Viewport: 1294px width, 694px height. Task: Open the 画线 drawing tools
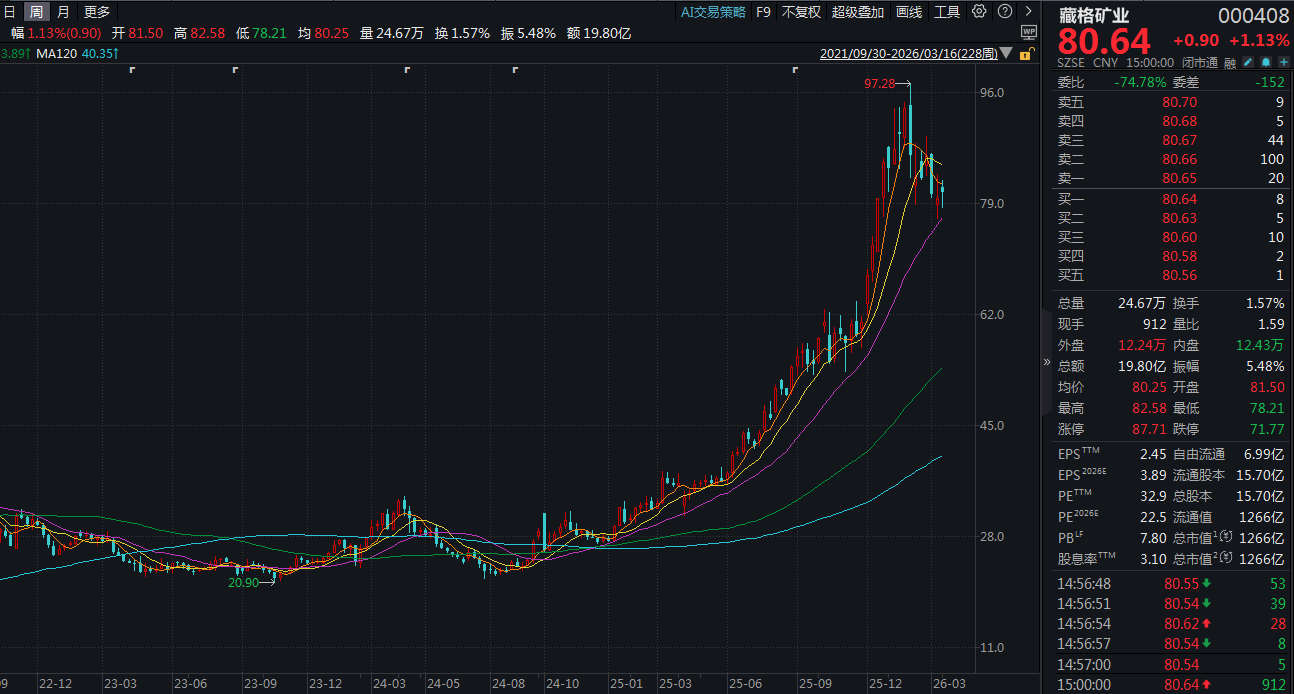[909, 12]
